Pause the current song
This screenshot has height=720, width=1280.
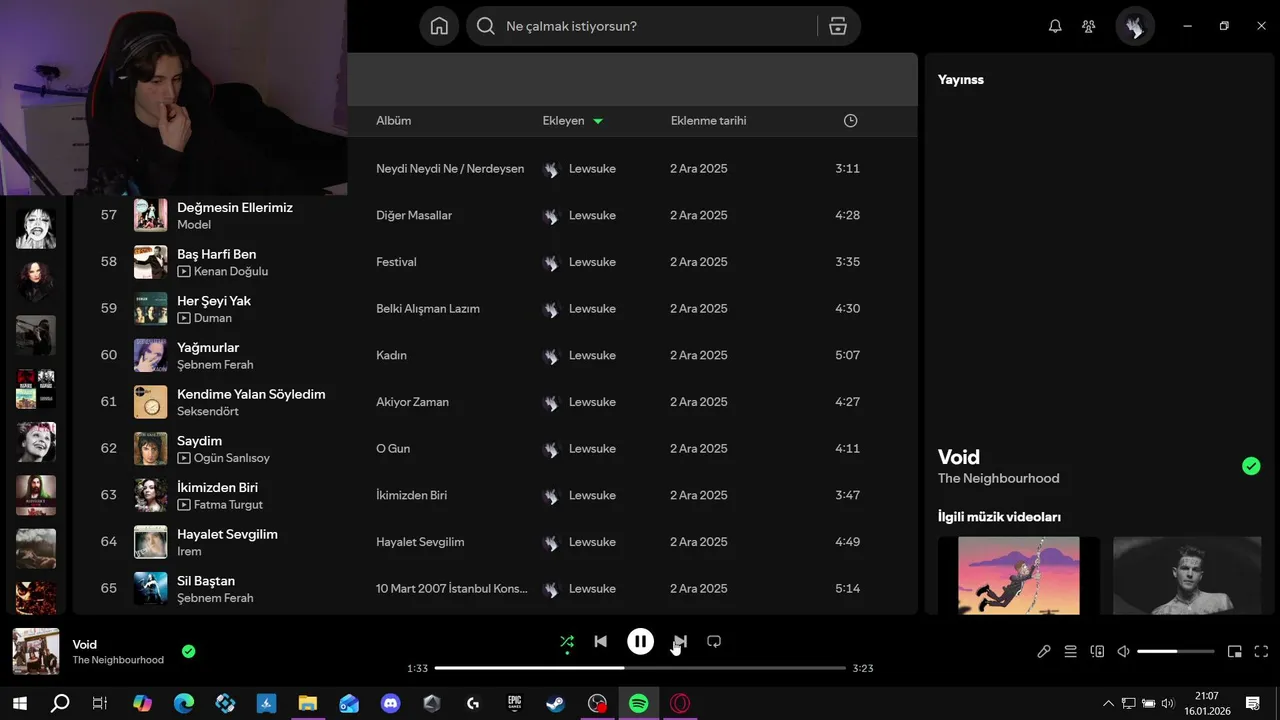[640, 642]
